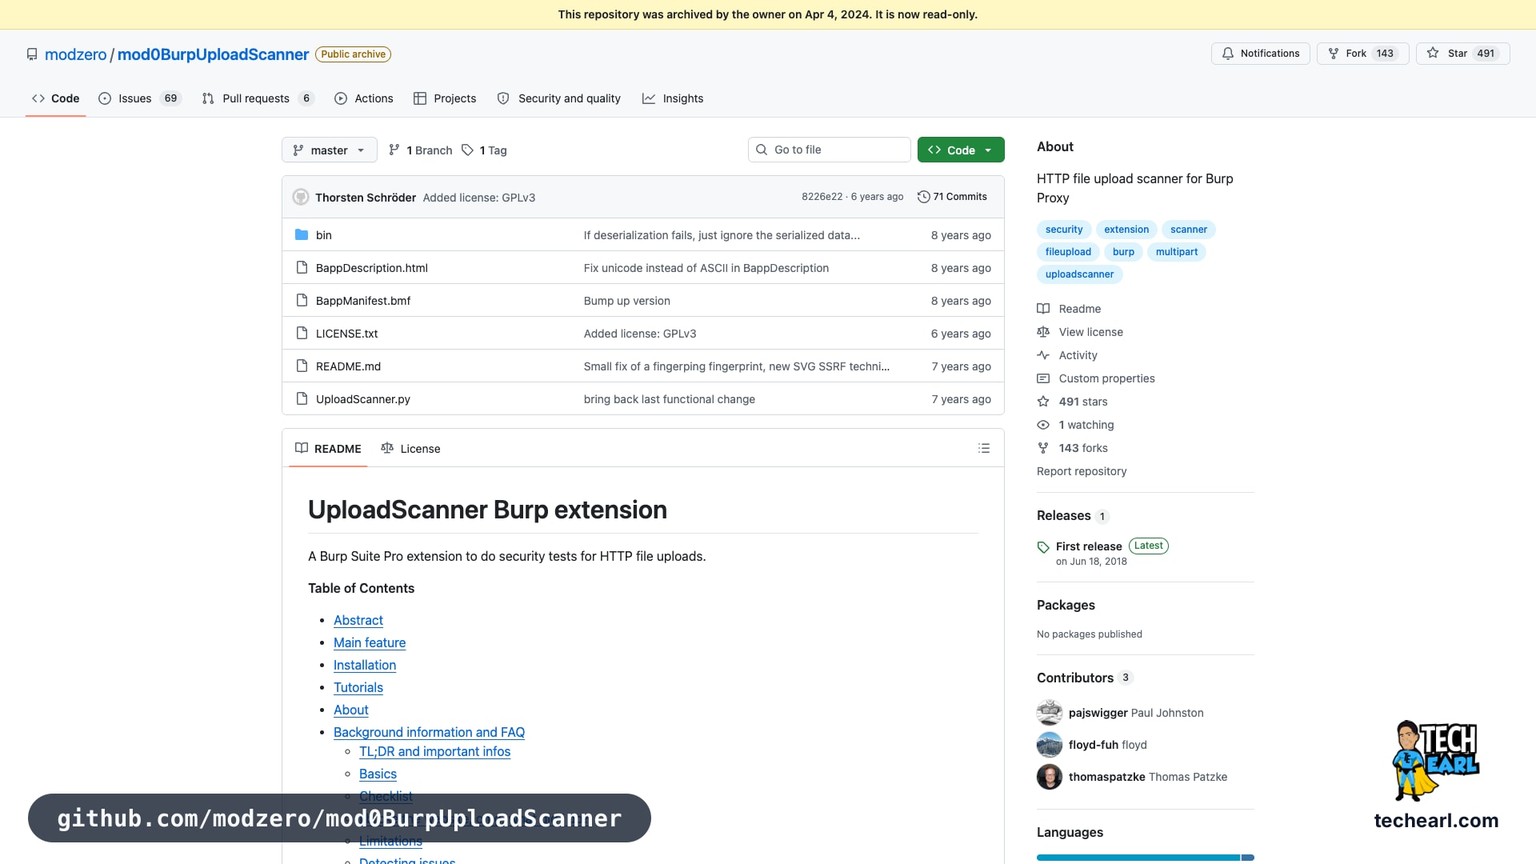Open BappManifest.bmf file
Image resolution: width=1536 pixels, height=864 pixels.
click(363, 301)
